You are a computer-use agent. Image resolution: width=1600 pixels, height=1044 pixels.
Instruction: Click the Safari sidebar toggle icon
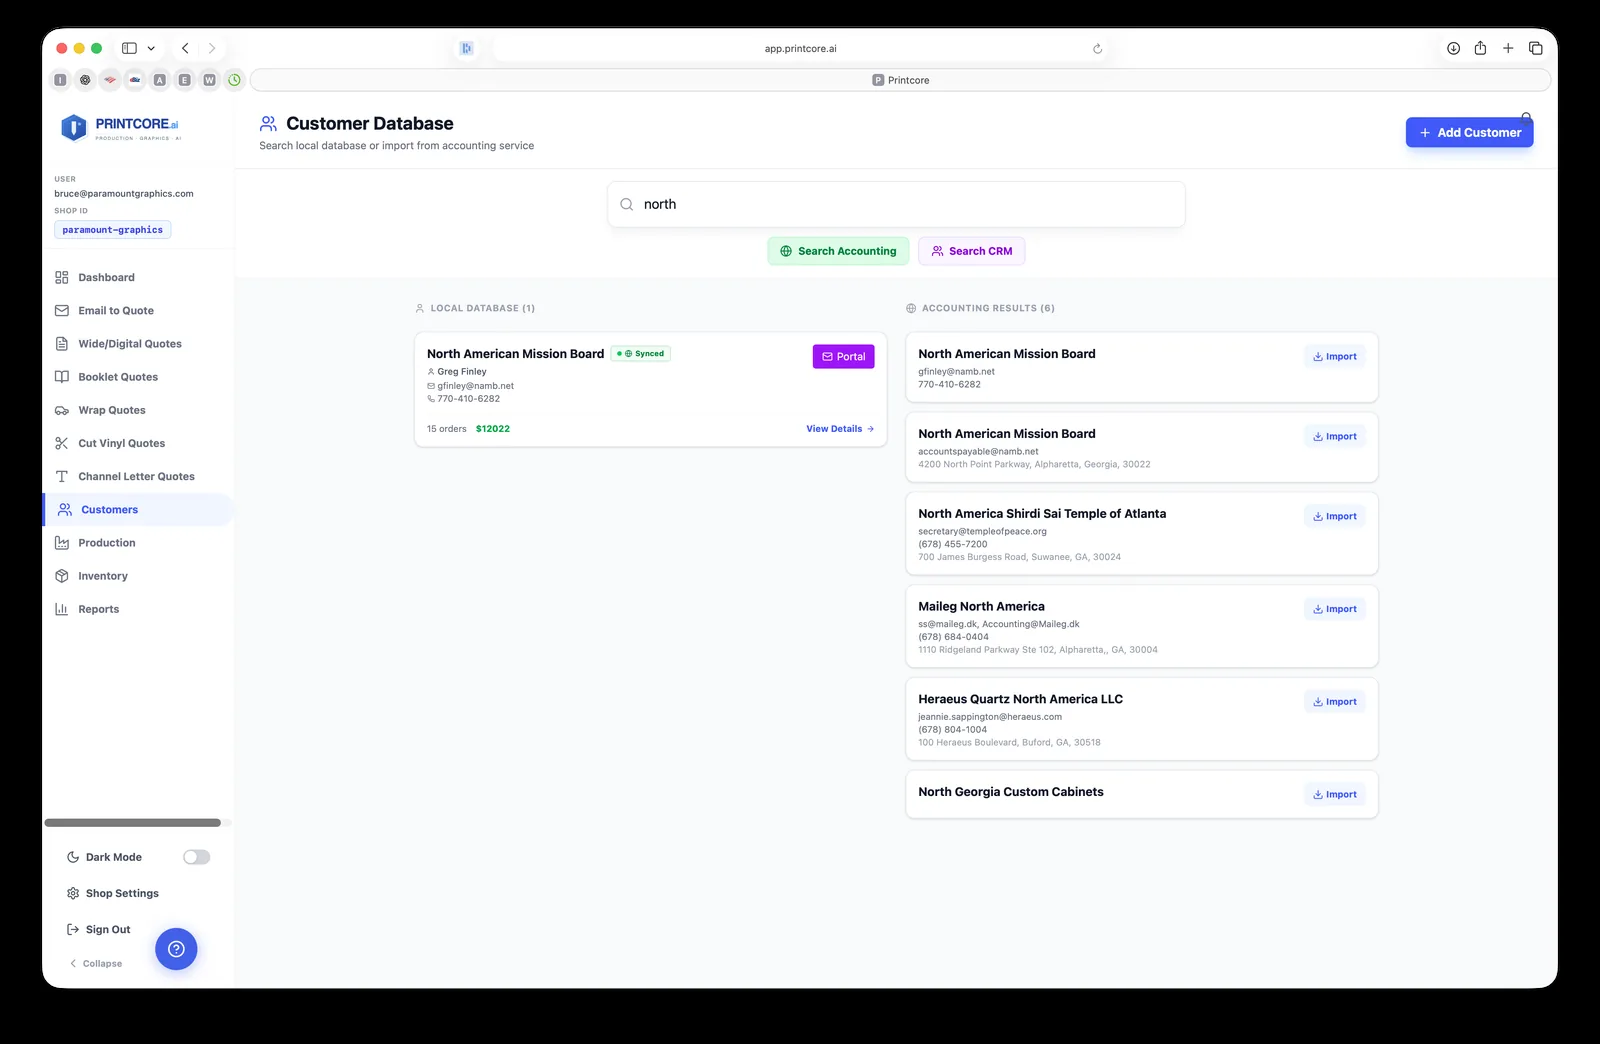129,48
